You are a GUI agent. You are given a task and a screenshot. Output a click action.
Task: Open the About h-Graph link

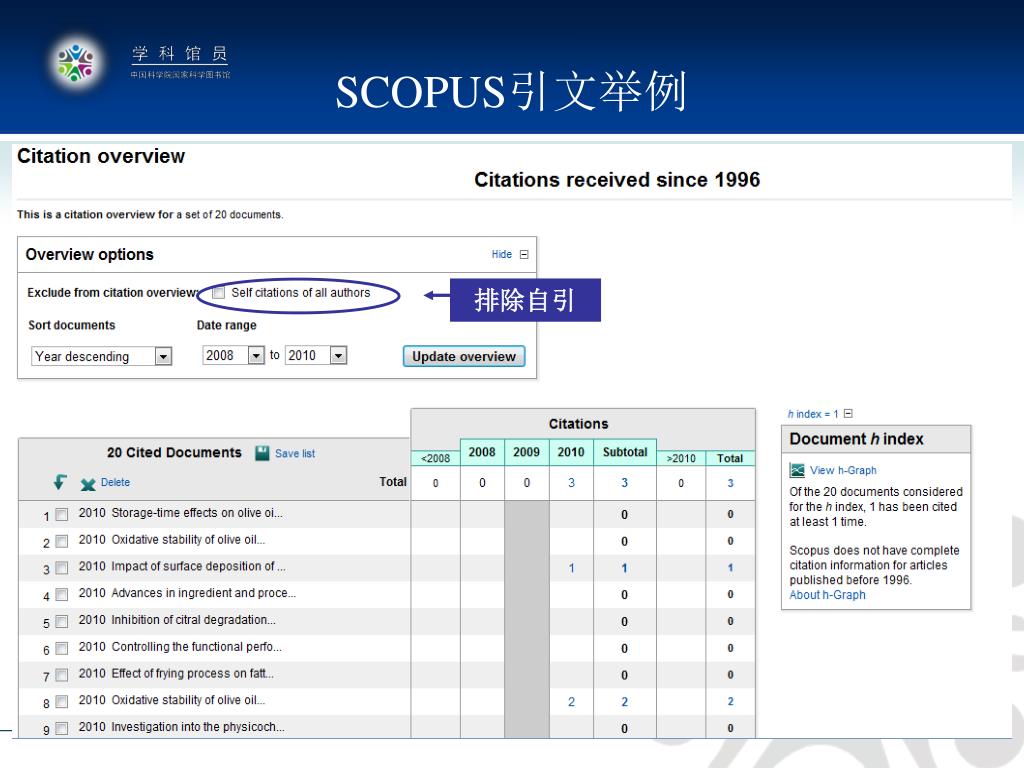tap(827, 595)
